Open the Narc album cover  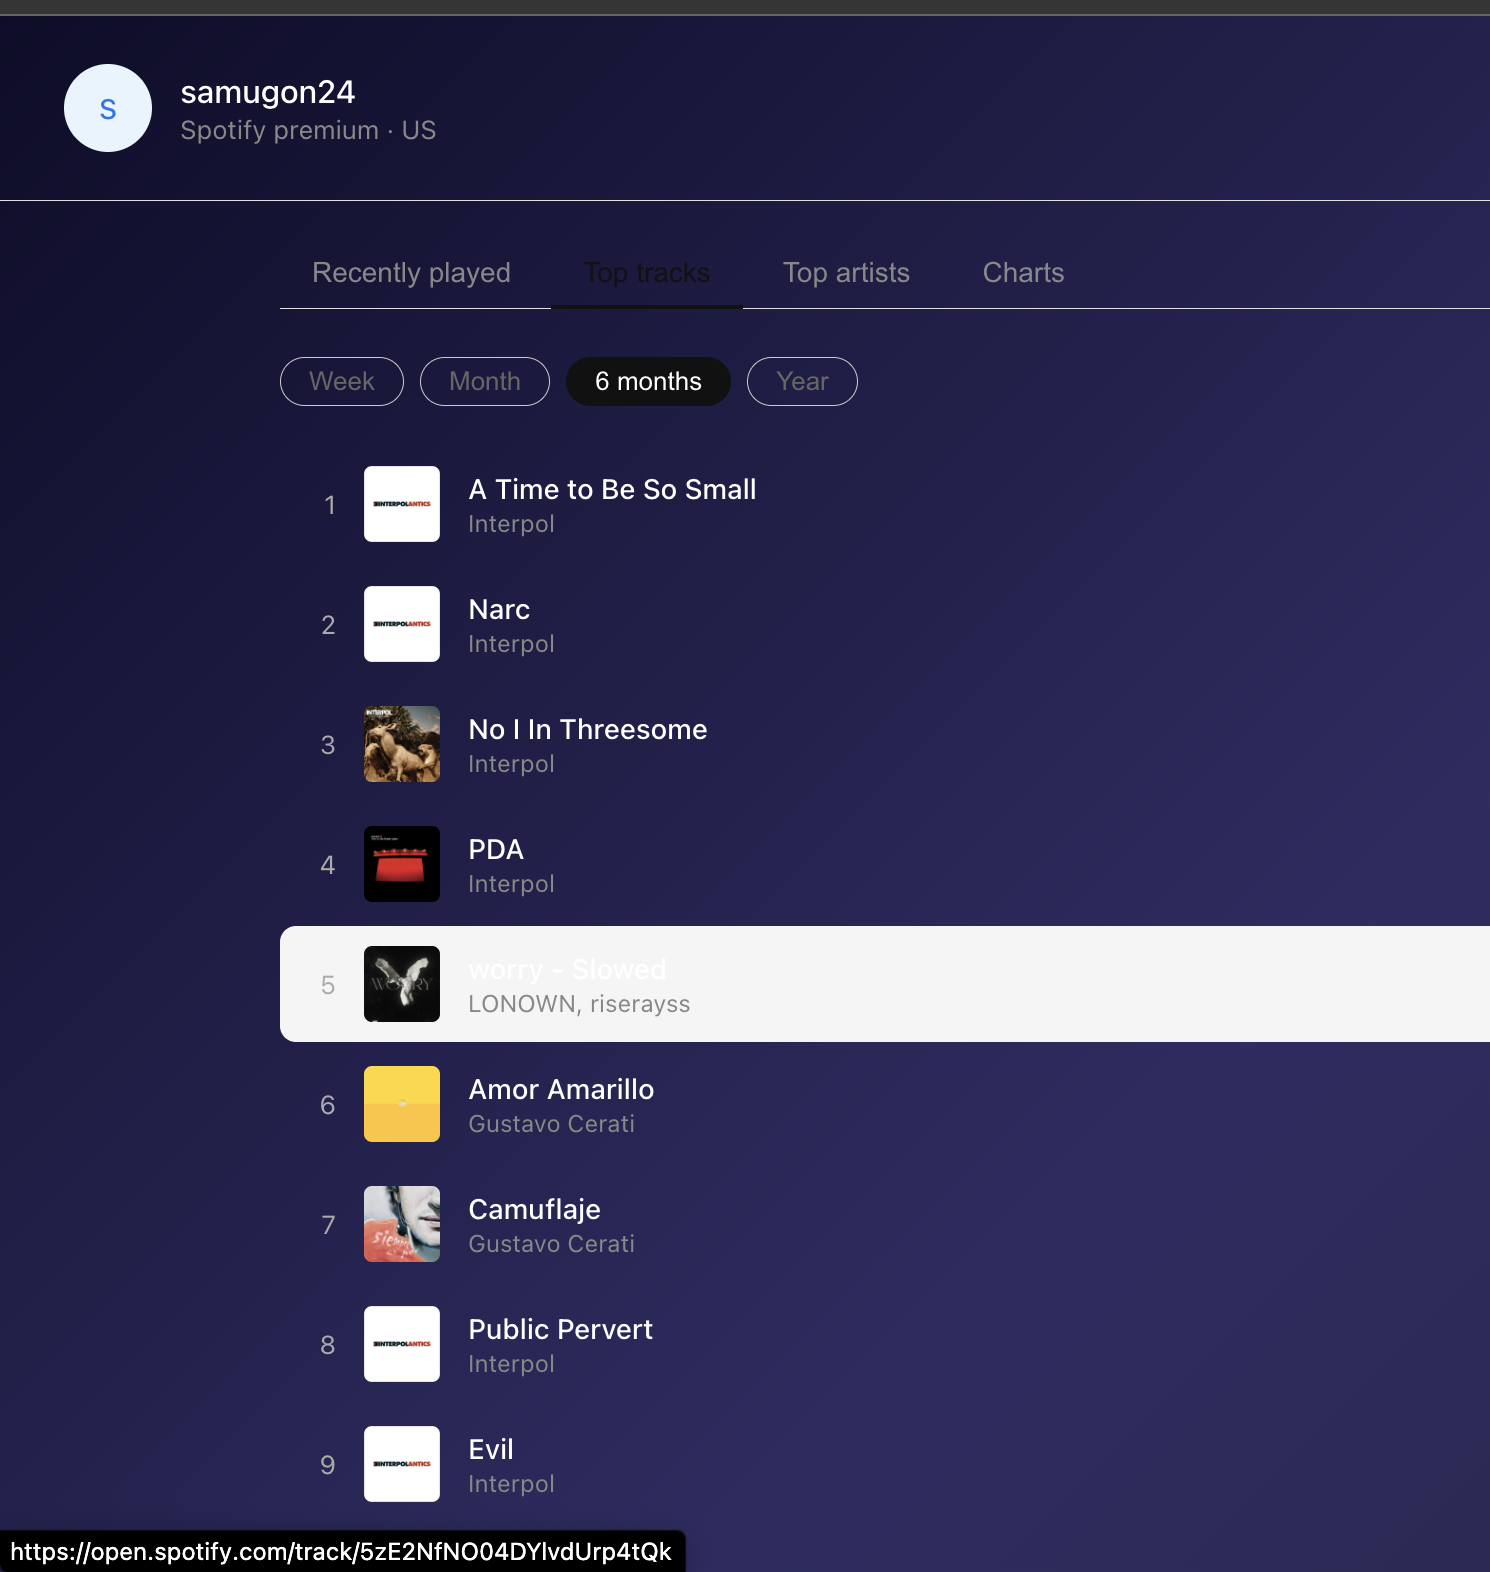pos(402,624)
